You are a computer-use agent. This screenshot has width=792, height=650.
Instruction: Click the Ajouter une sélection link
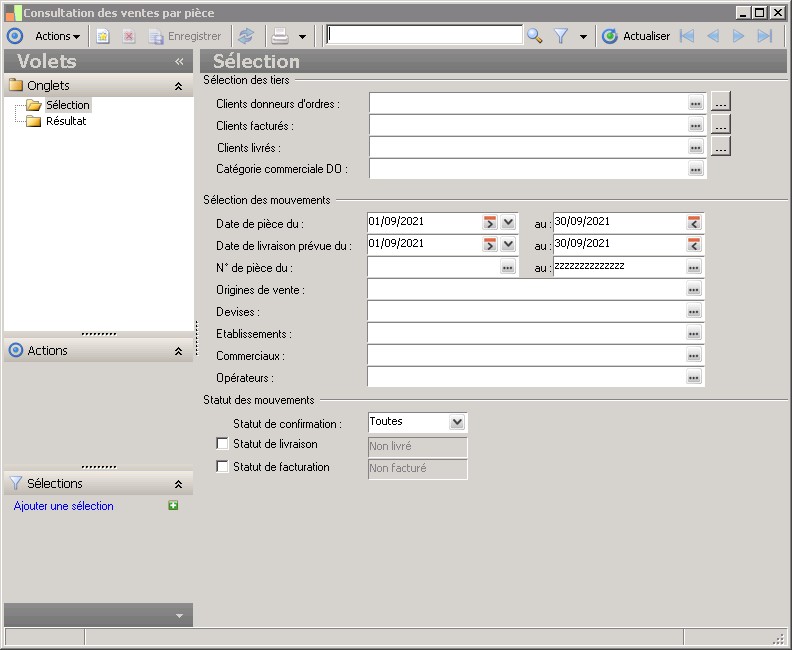(64, 506)
